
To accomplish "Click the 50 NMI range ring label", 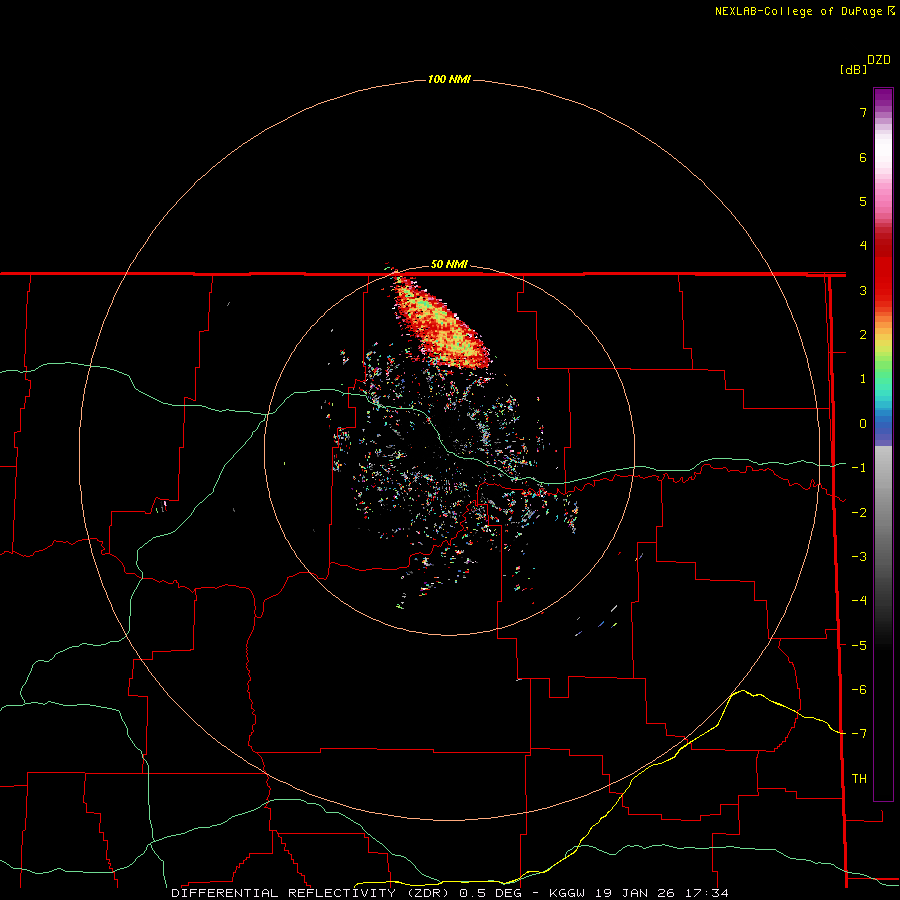I will tap(449, 265).
